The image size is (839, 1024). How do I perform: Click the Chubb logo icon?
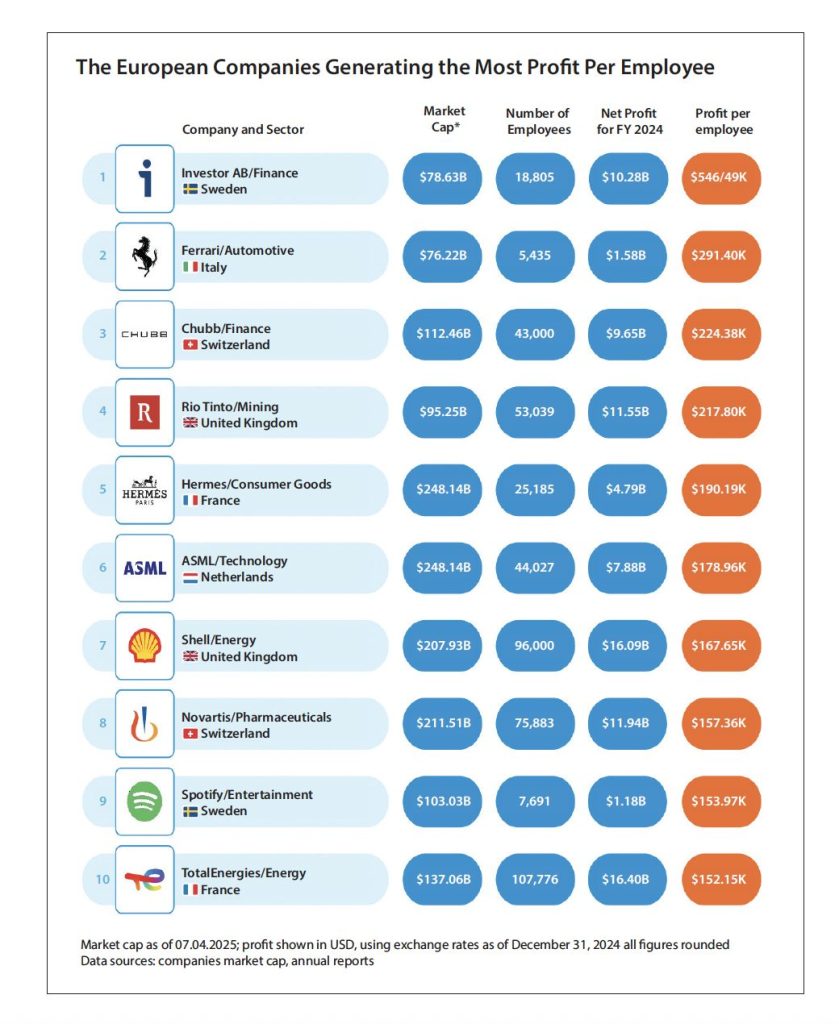145,335
